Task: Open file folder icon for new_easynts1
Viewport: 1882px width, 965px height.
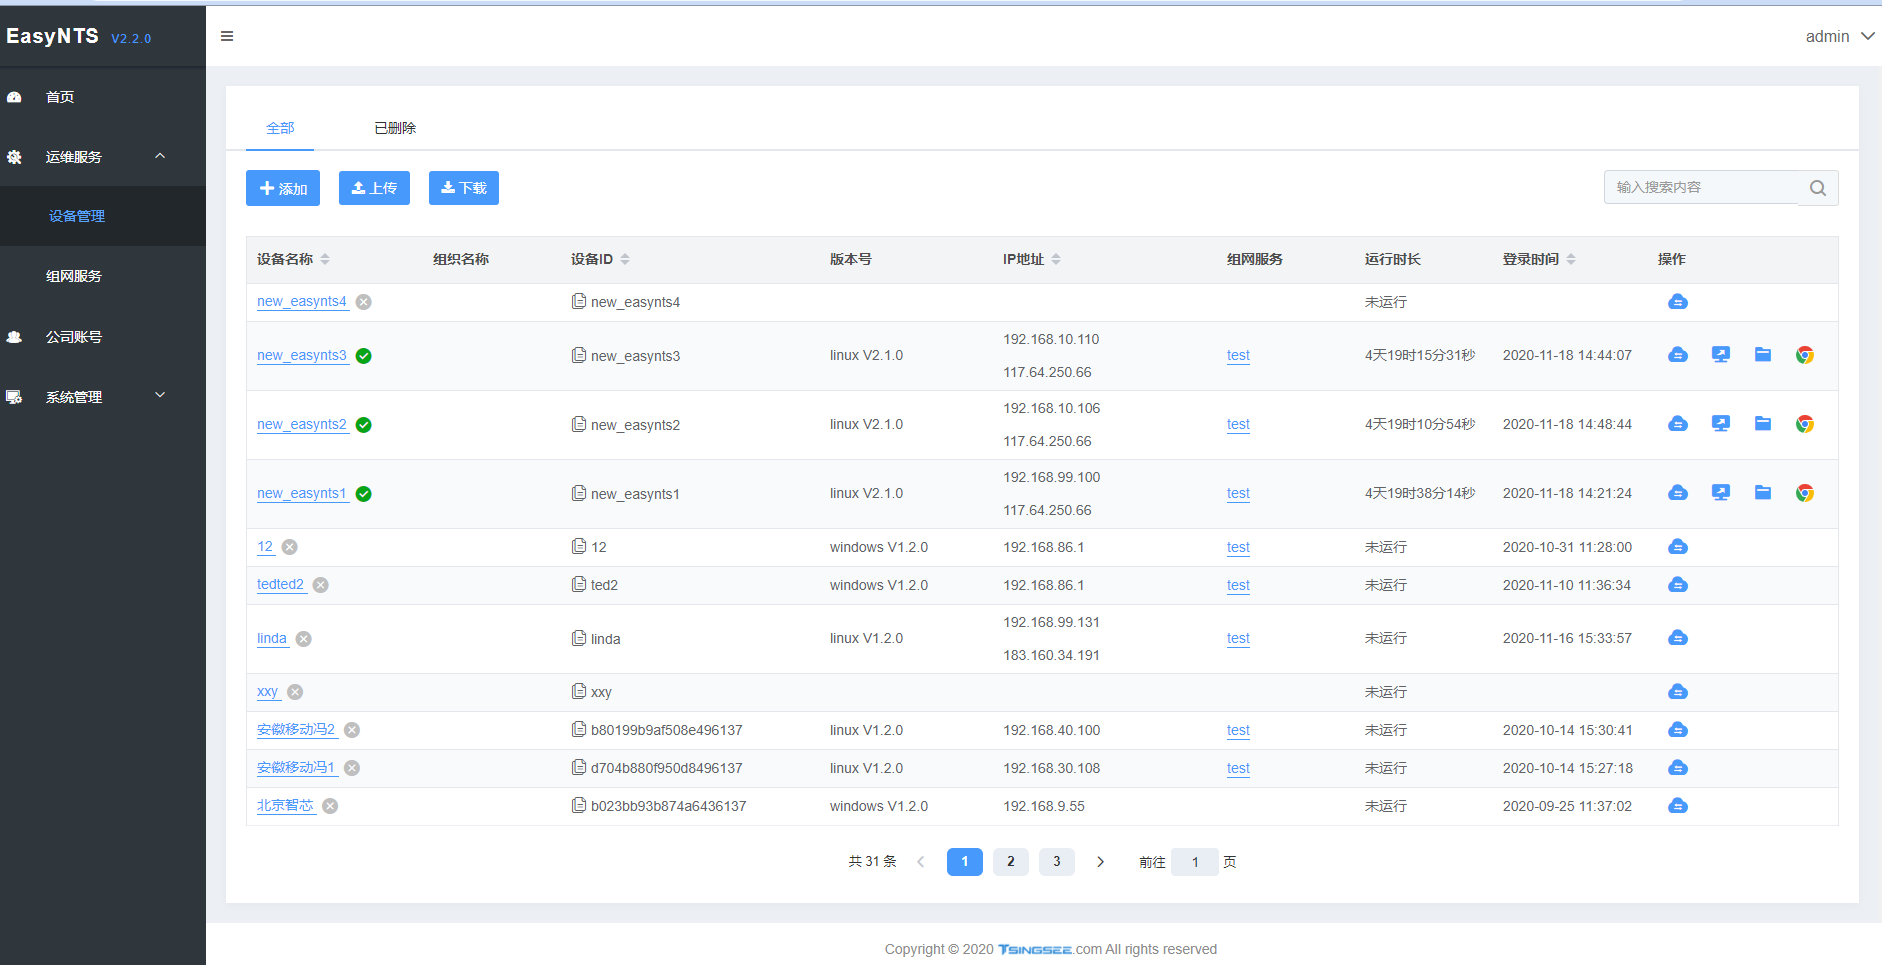Action: 1763,493
